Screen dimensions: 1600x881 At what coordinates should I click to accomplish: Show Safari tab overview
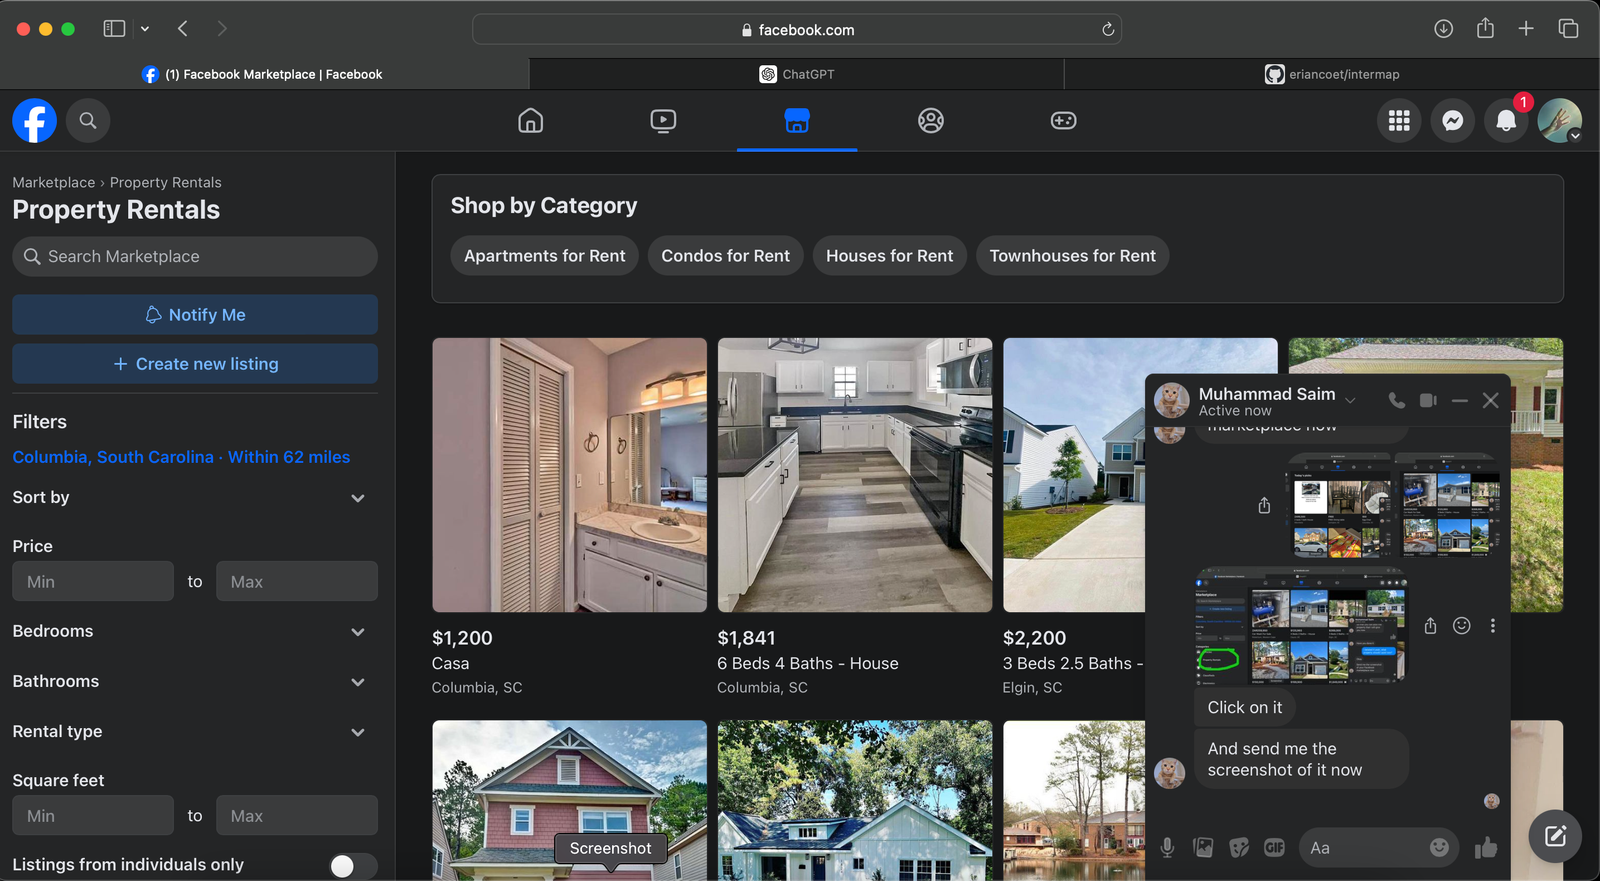point(1568,29)
